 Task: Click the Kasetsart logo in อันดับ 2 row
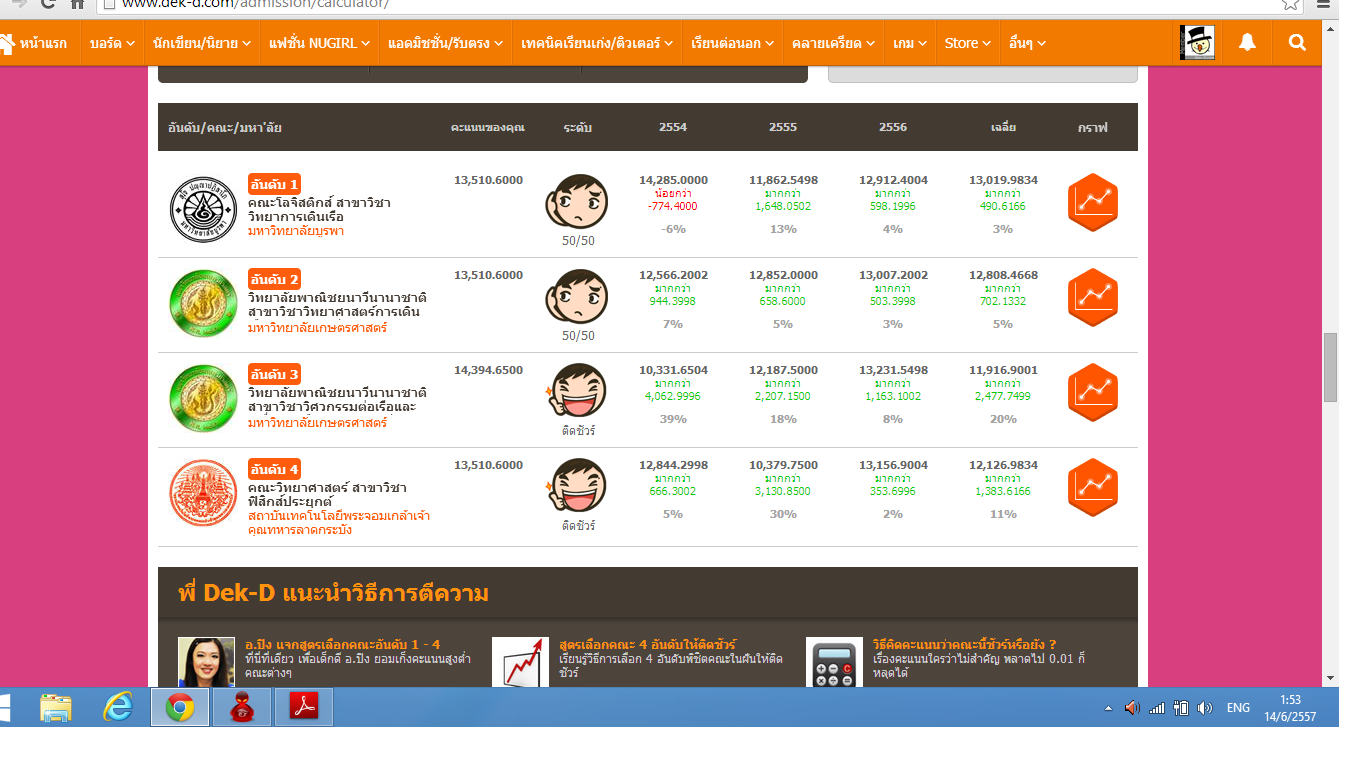tap(202, 303)
